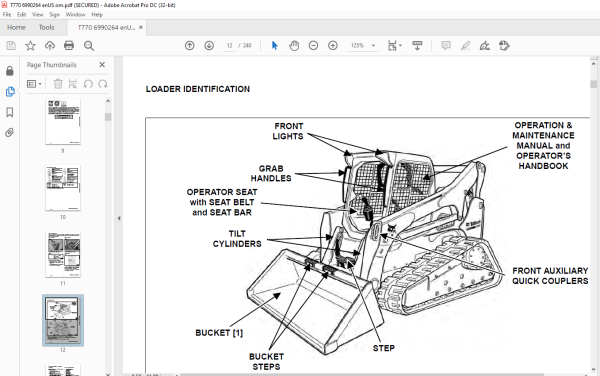Screen dimensions: 600x376
Task: Click the scrolling mode toolbar icon
Action: click(417, 46)
